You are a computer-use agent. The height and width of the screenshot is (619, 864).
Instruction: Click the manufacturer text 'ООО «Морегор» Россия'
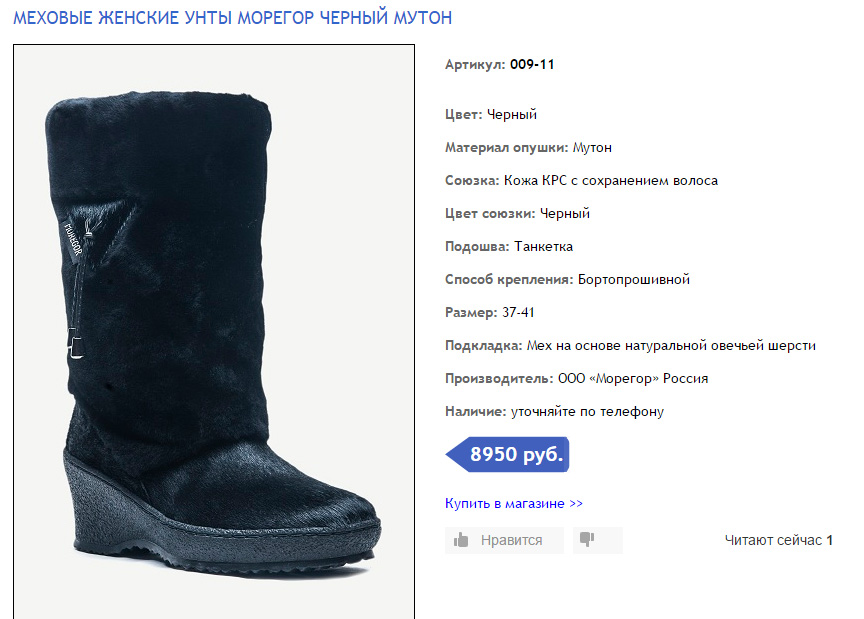[x=633, y=379]
